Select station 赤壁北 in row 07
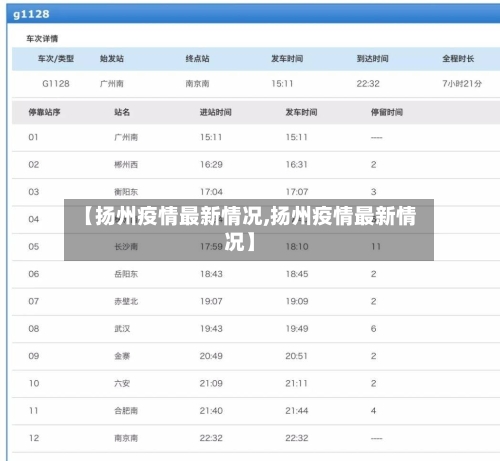The width and height of the screenshot is (500, 461). [126, 301]
